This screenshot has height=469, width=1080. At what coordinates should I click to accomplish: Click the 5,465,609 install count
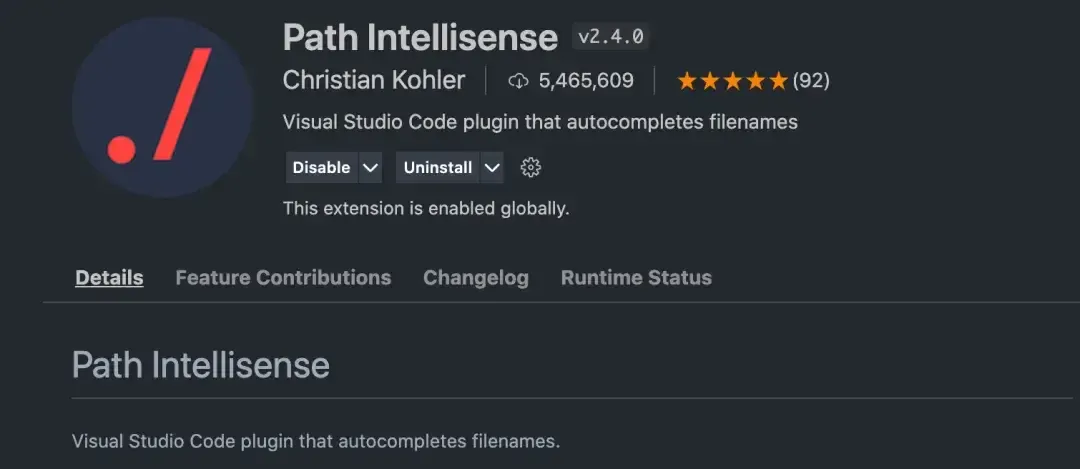(x=586, y=81)
